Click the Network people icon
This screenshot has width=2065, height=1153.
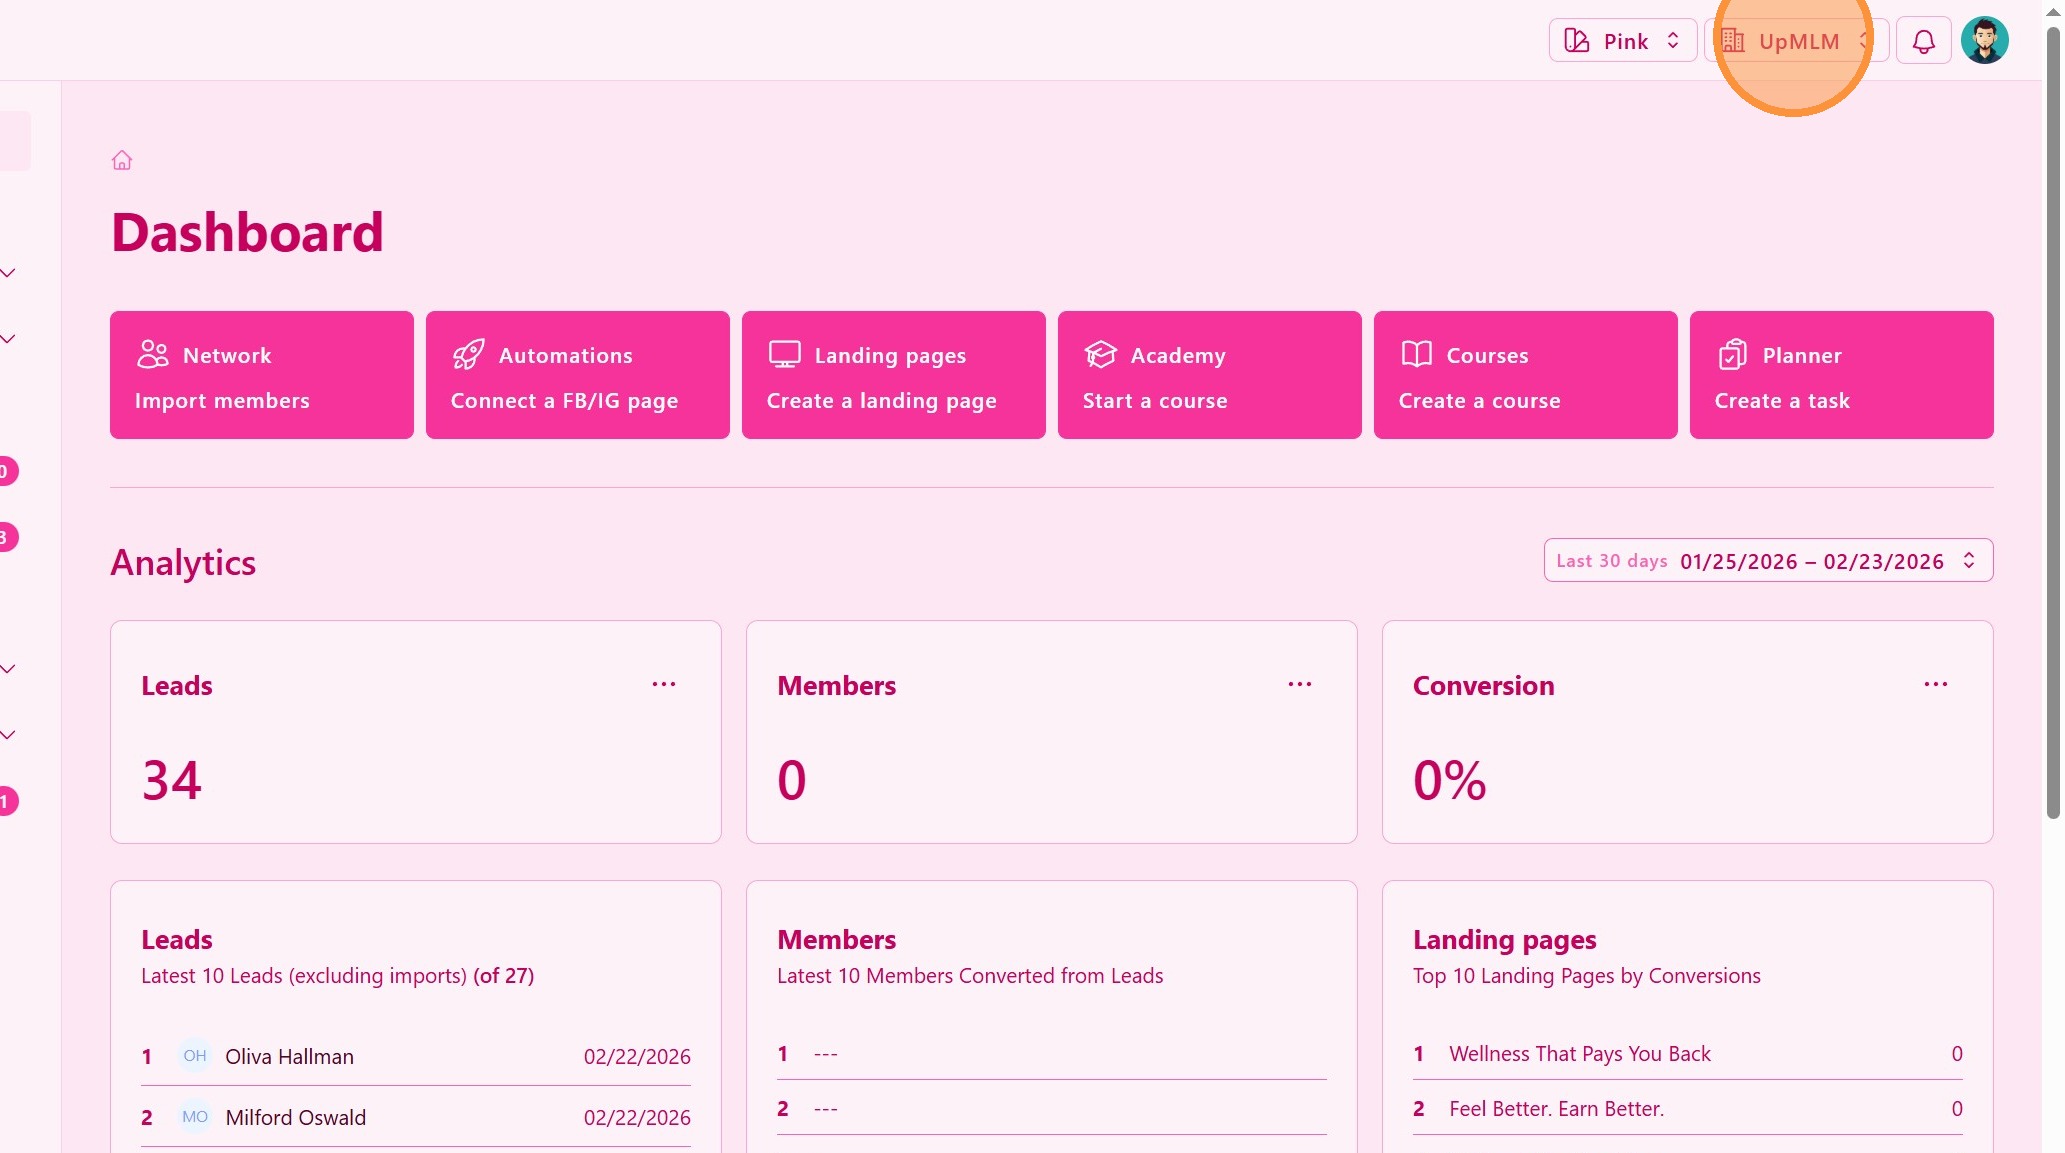point(153,355)
